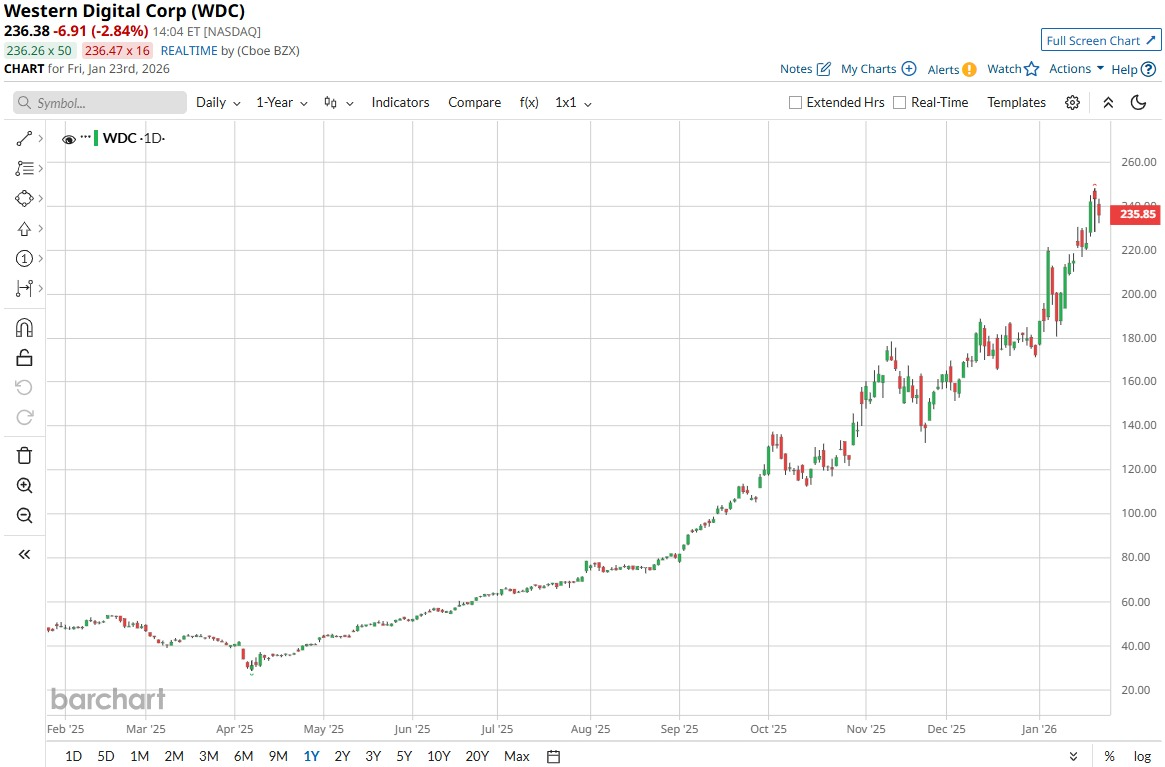Enable the Real-Time checkbox
The image size is (1165, 767).
click(899, 103)
